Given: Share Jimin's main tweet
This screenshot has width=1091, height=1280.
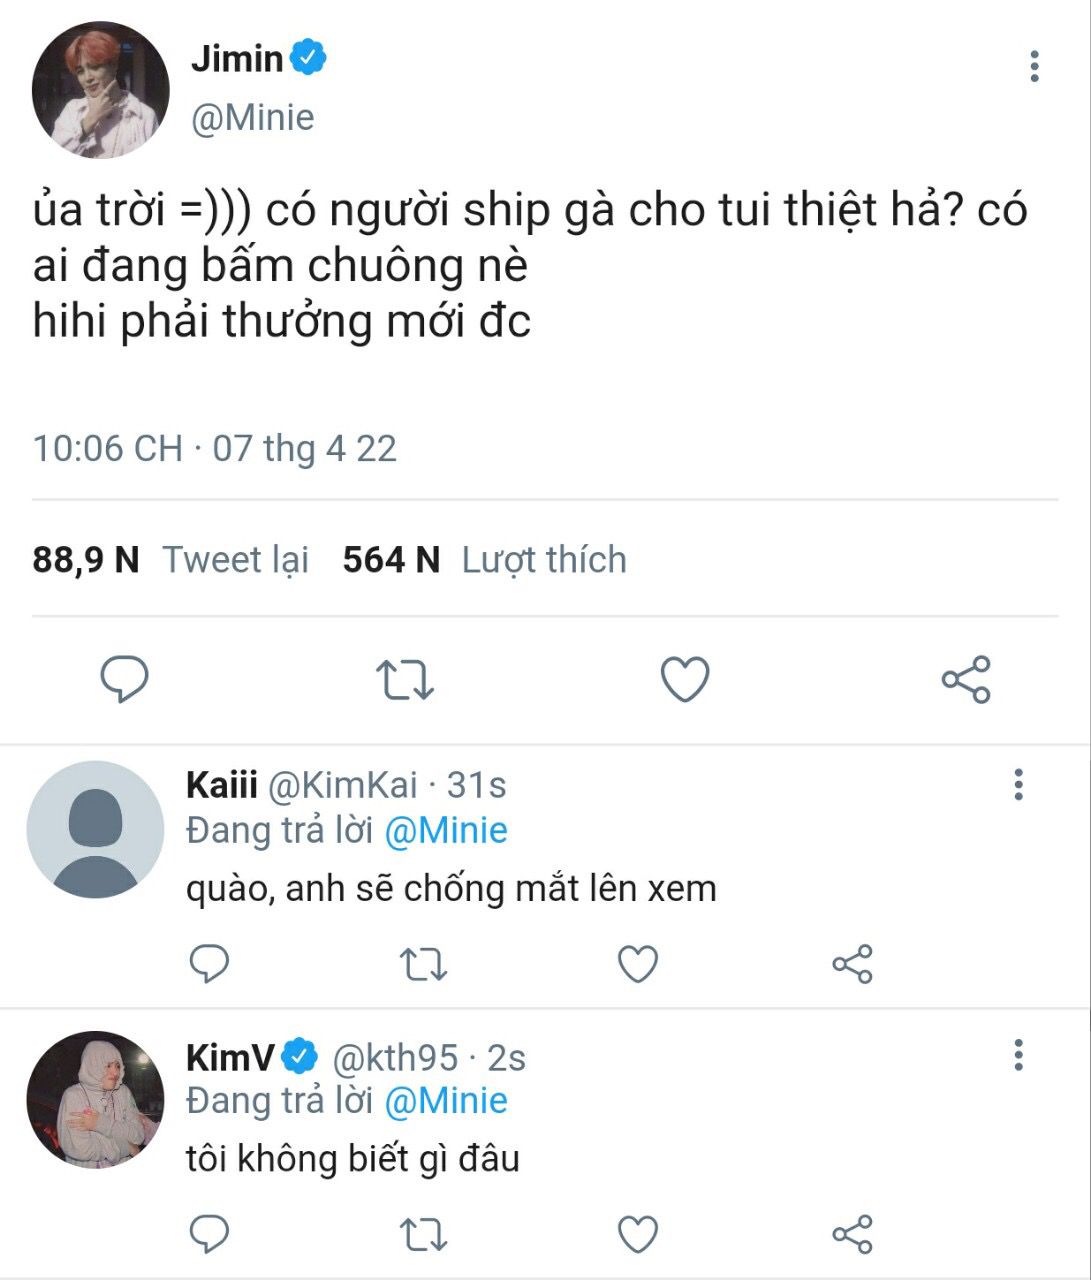Looking at the screenshot, I should click(x=966, y=680).
